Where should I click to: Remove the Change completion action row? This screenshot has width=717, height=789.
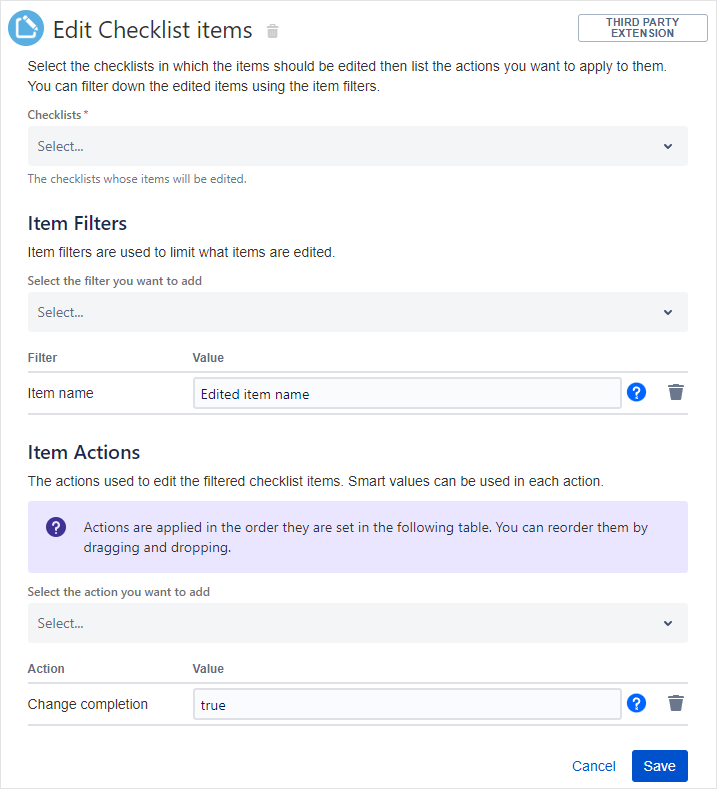coord(676,703)
